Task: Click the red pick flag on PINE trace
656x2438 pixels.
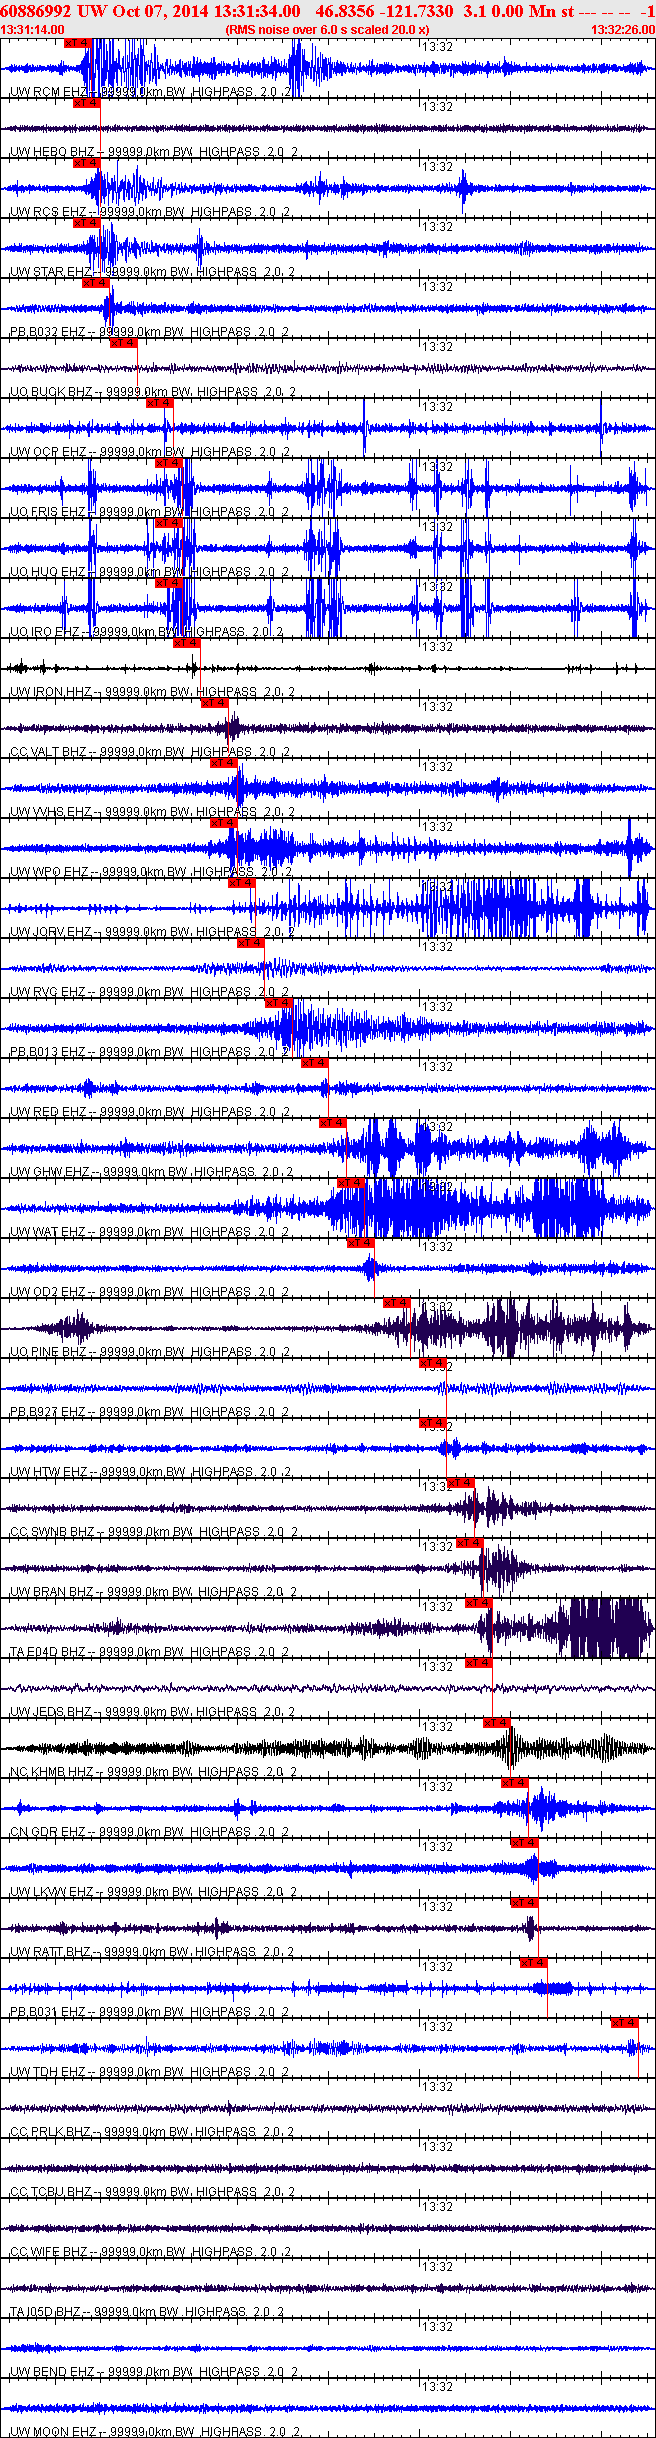Action: click(x=397, y=1303)
